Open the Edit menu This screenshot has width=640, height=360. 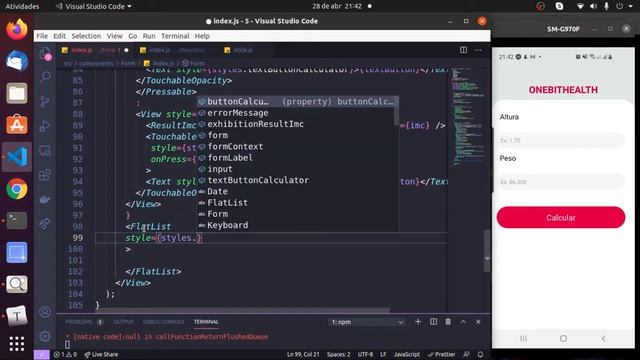pyautogui.click(x=59, y=36)
